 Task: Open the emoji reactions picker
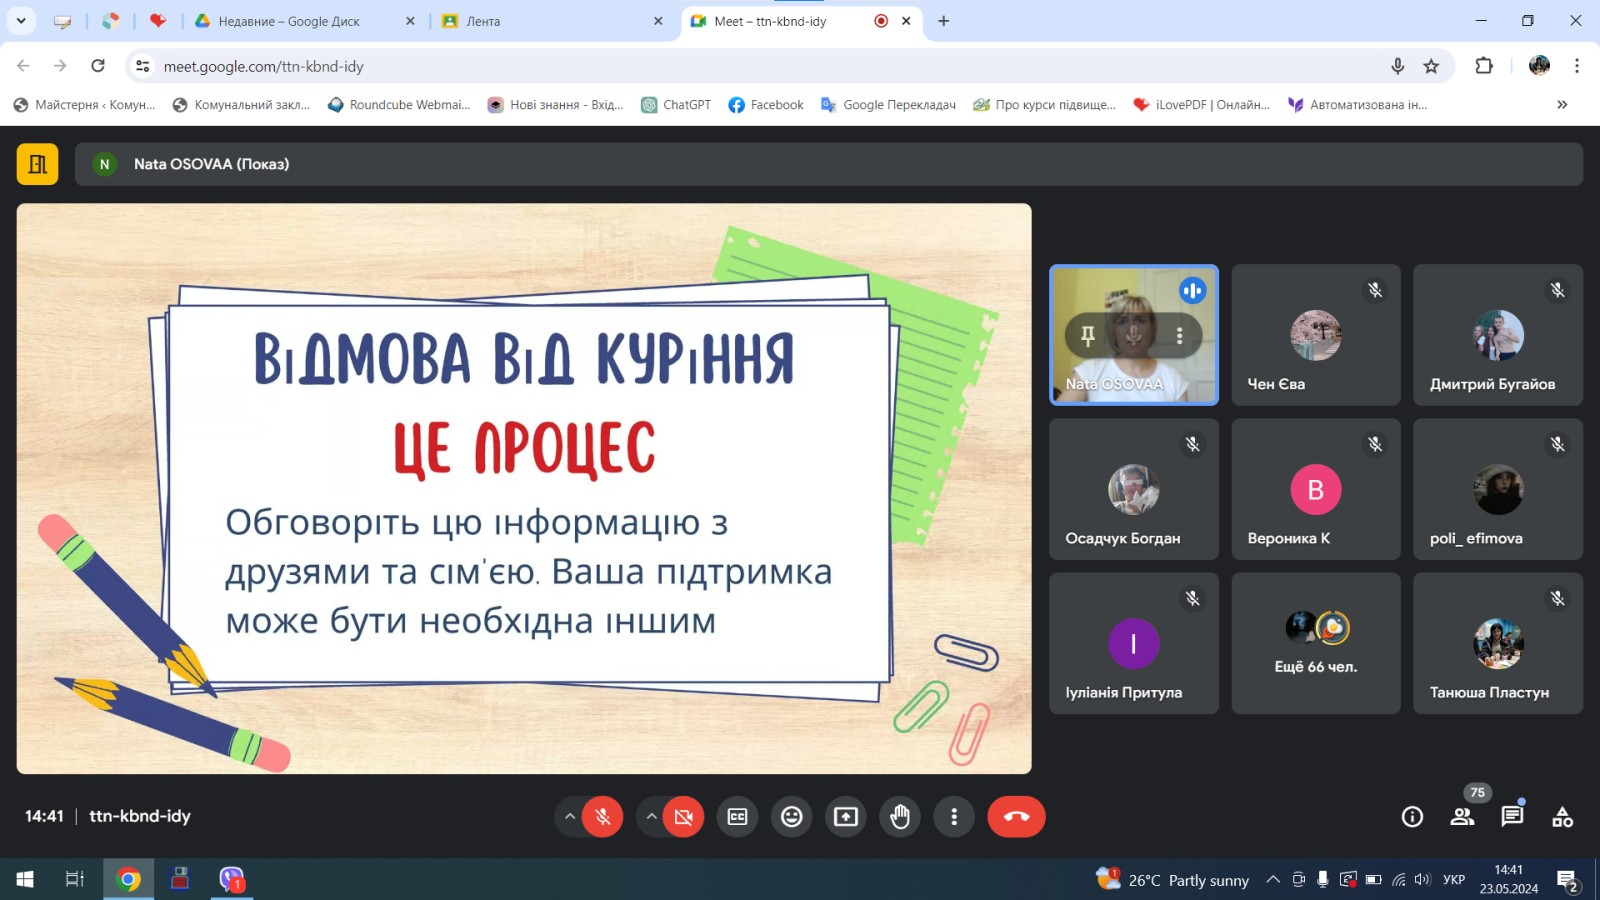(791, 817)
